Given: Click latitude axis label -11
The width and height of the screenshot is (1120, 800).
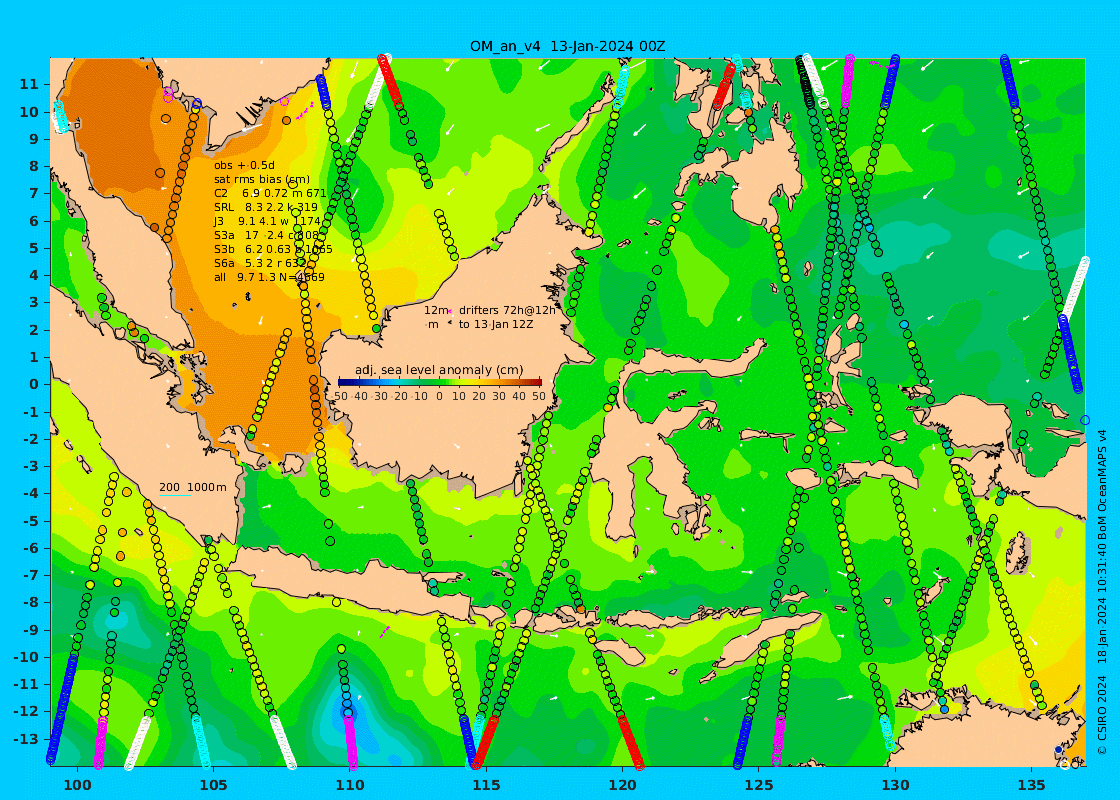Looking at the screenshot, I should click(26, 684).
